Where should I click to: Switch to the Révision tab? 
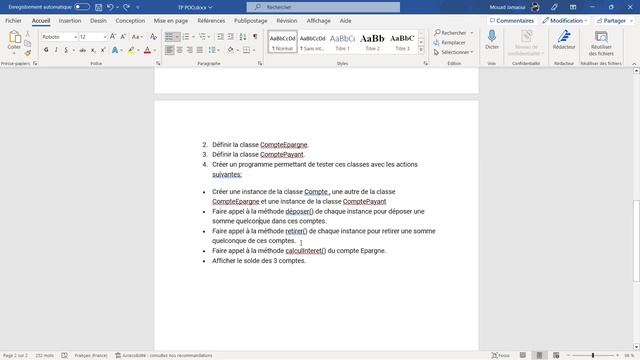click(x=287, y=20)
